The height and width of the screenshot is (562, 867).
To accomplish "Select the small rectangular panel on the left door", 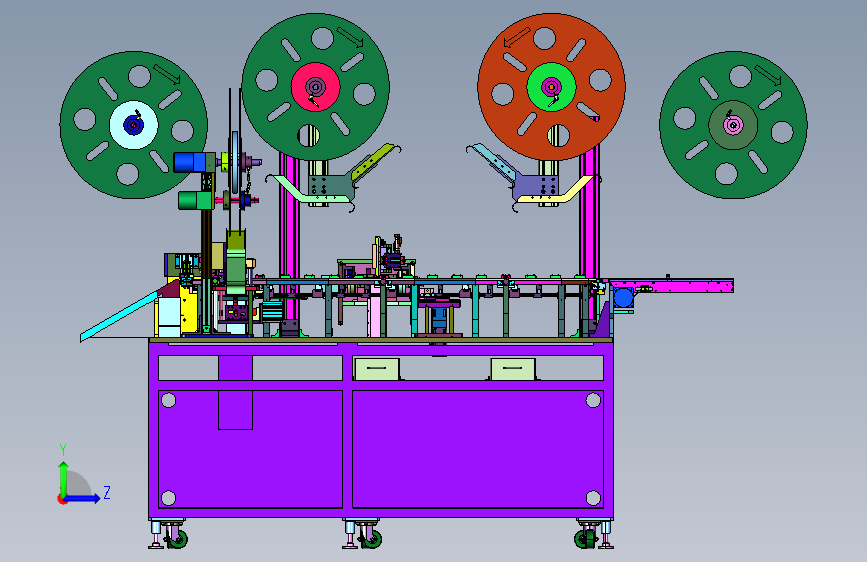I will tap(236, 410).
